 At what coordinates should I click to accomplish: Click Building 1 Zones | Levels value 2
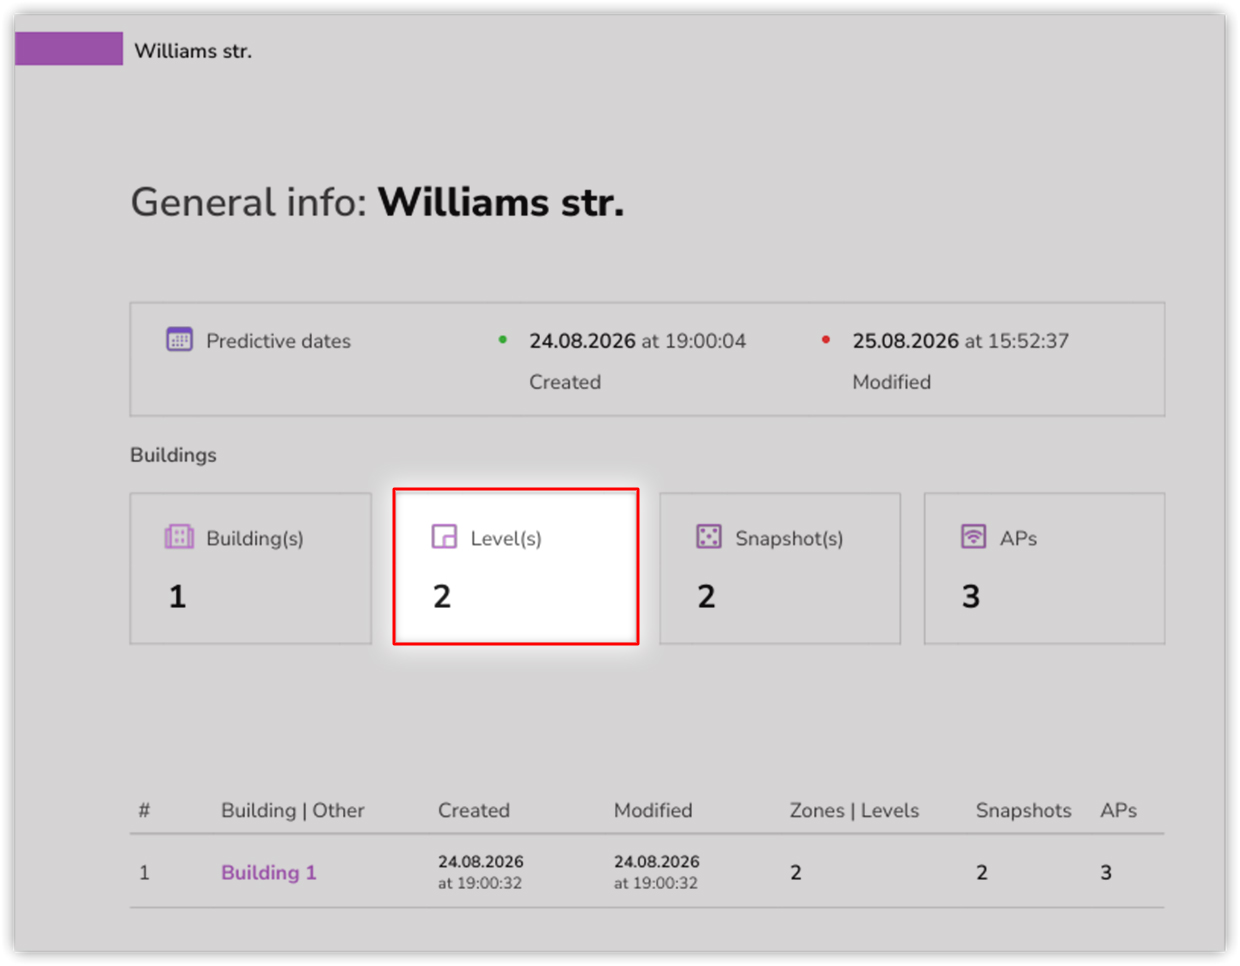[x=796, y=872]
